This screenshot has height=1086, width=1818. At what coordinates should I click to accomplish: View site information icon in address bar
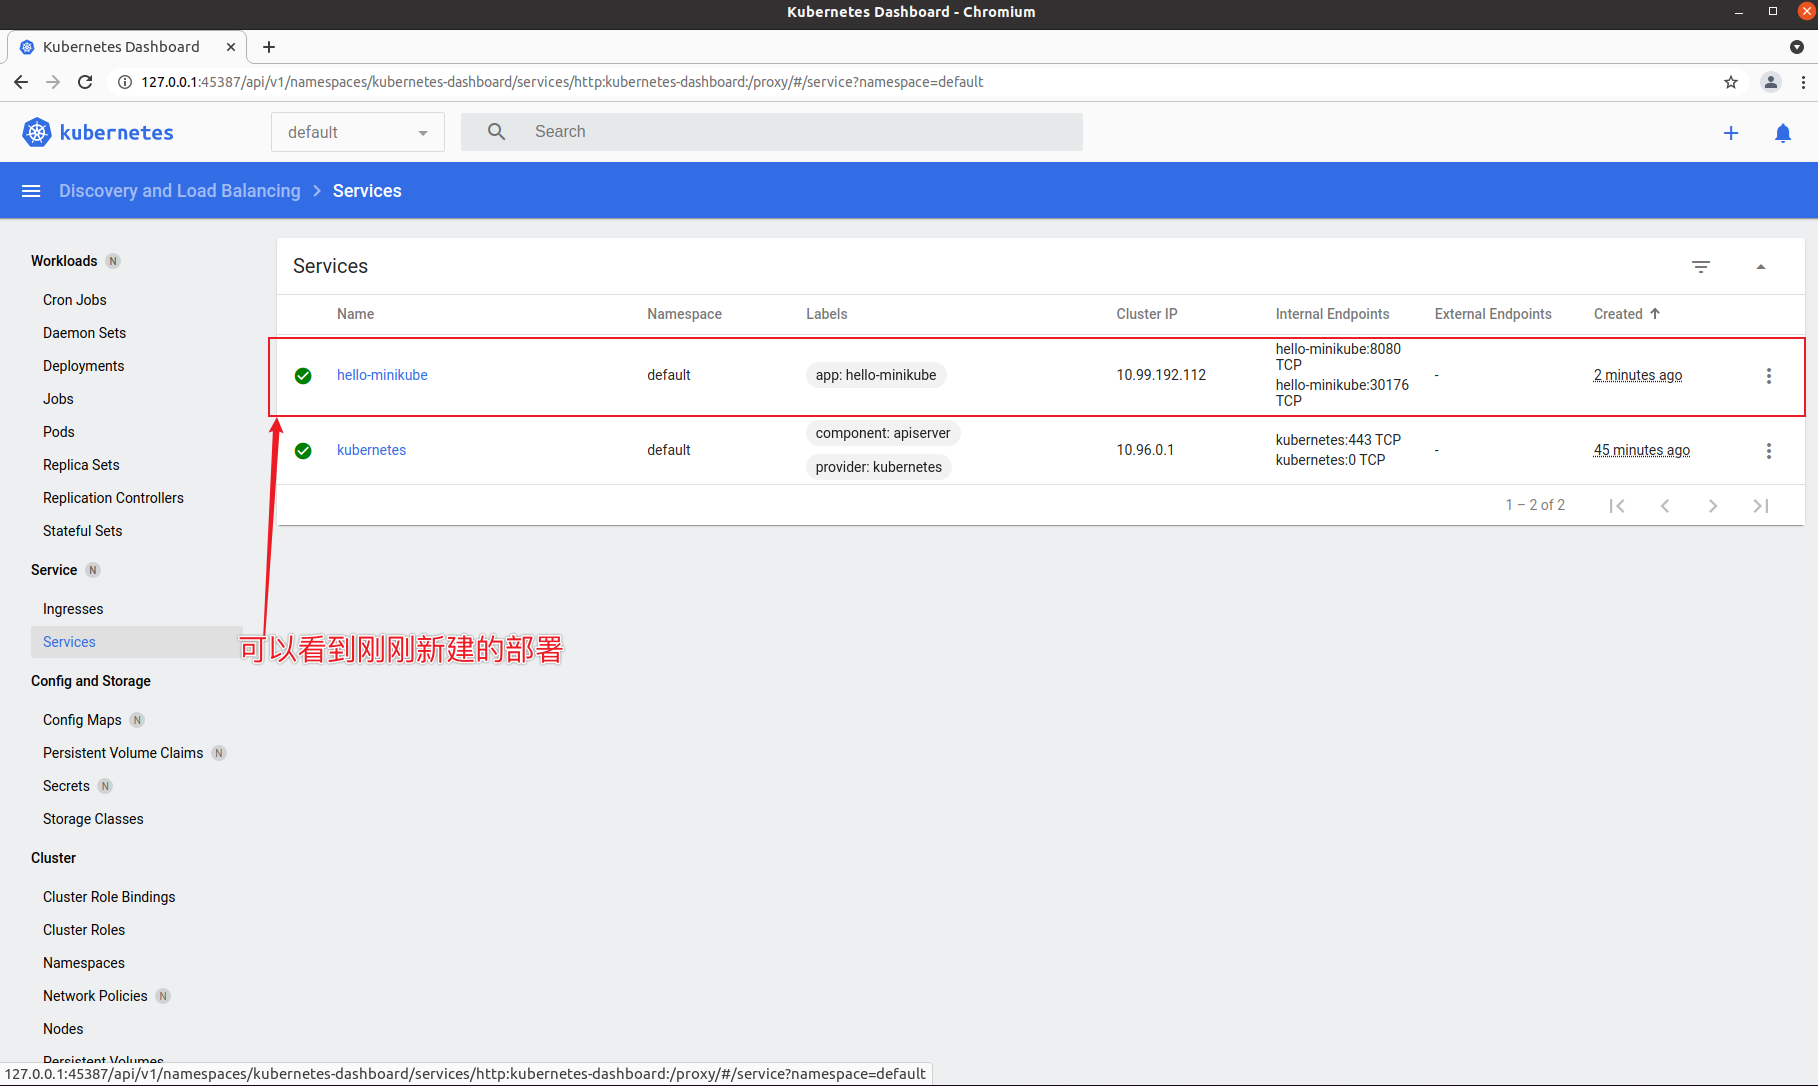point(125,82)
